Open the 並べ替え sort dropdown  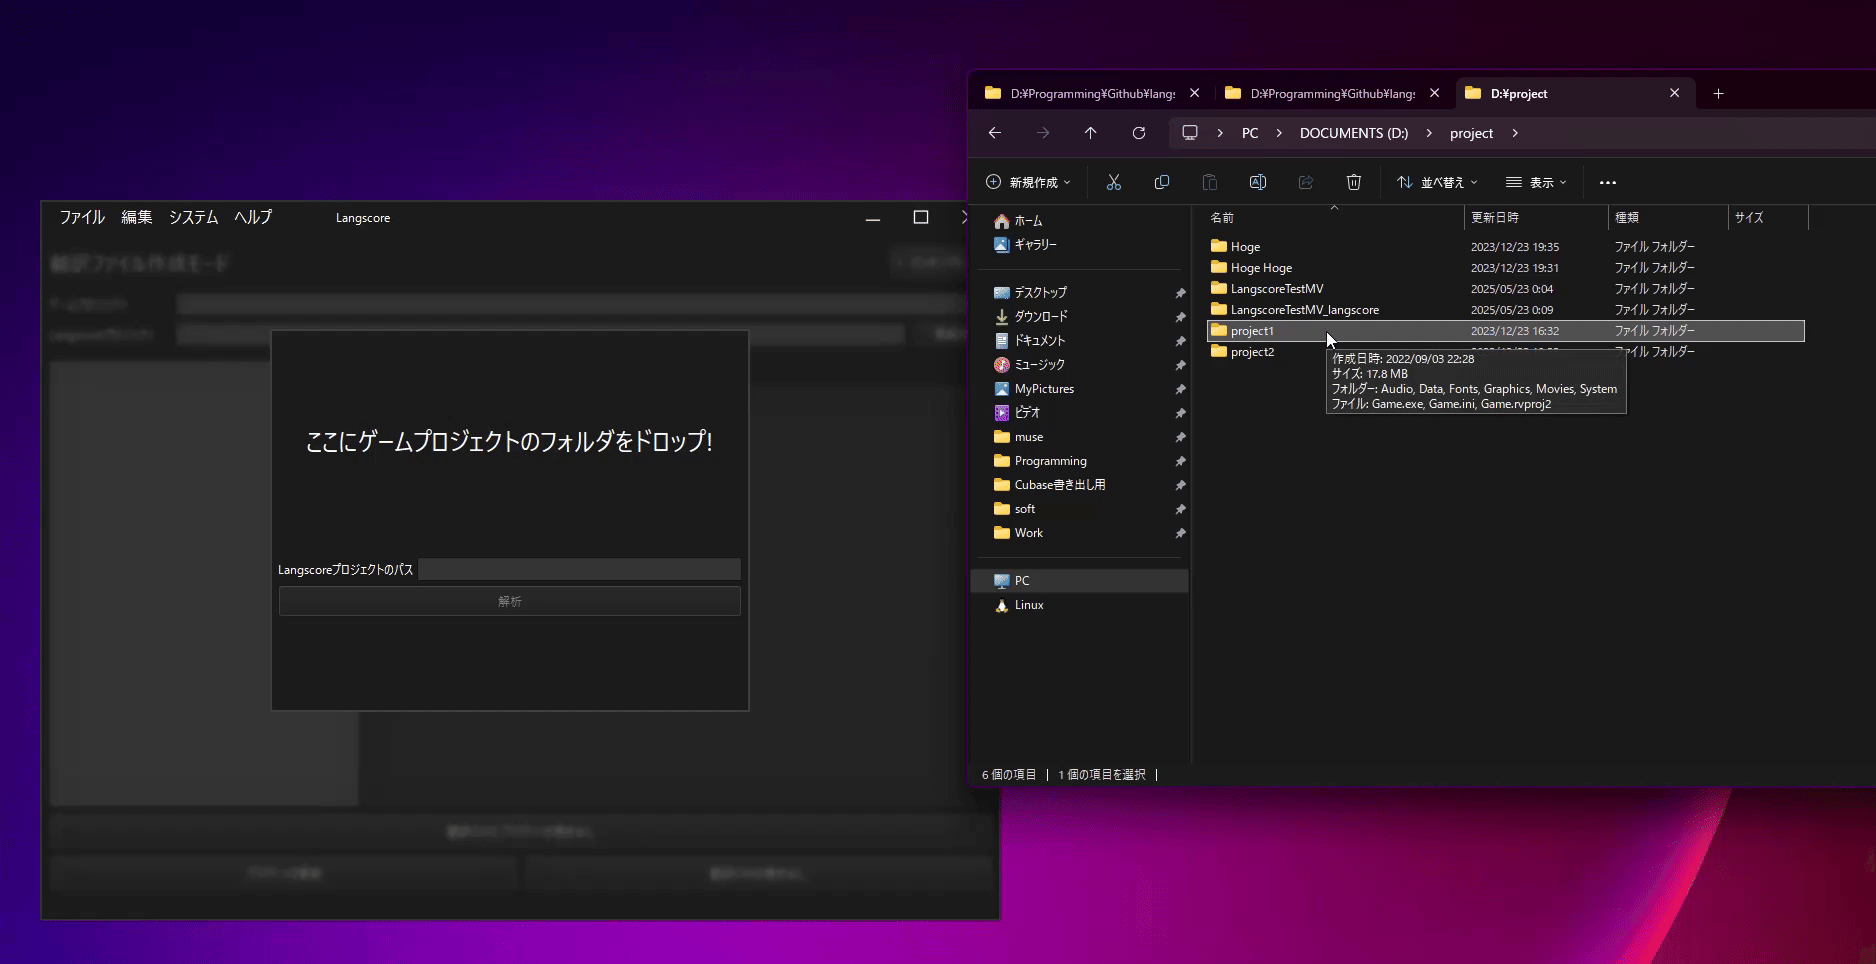coord(1437,182)
